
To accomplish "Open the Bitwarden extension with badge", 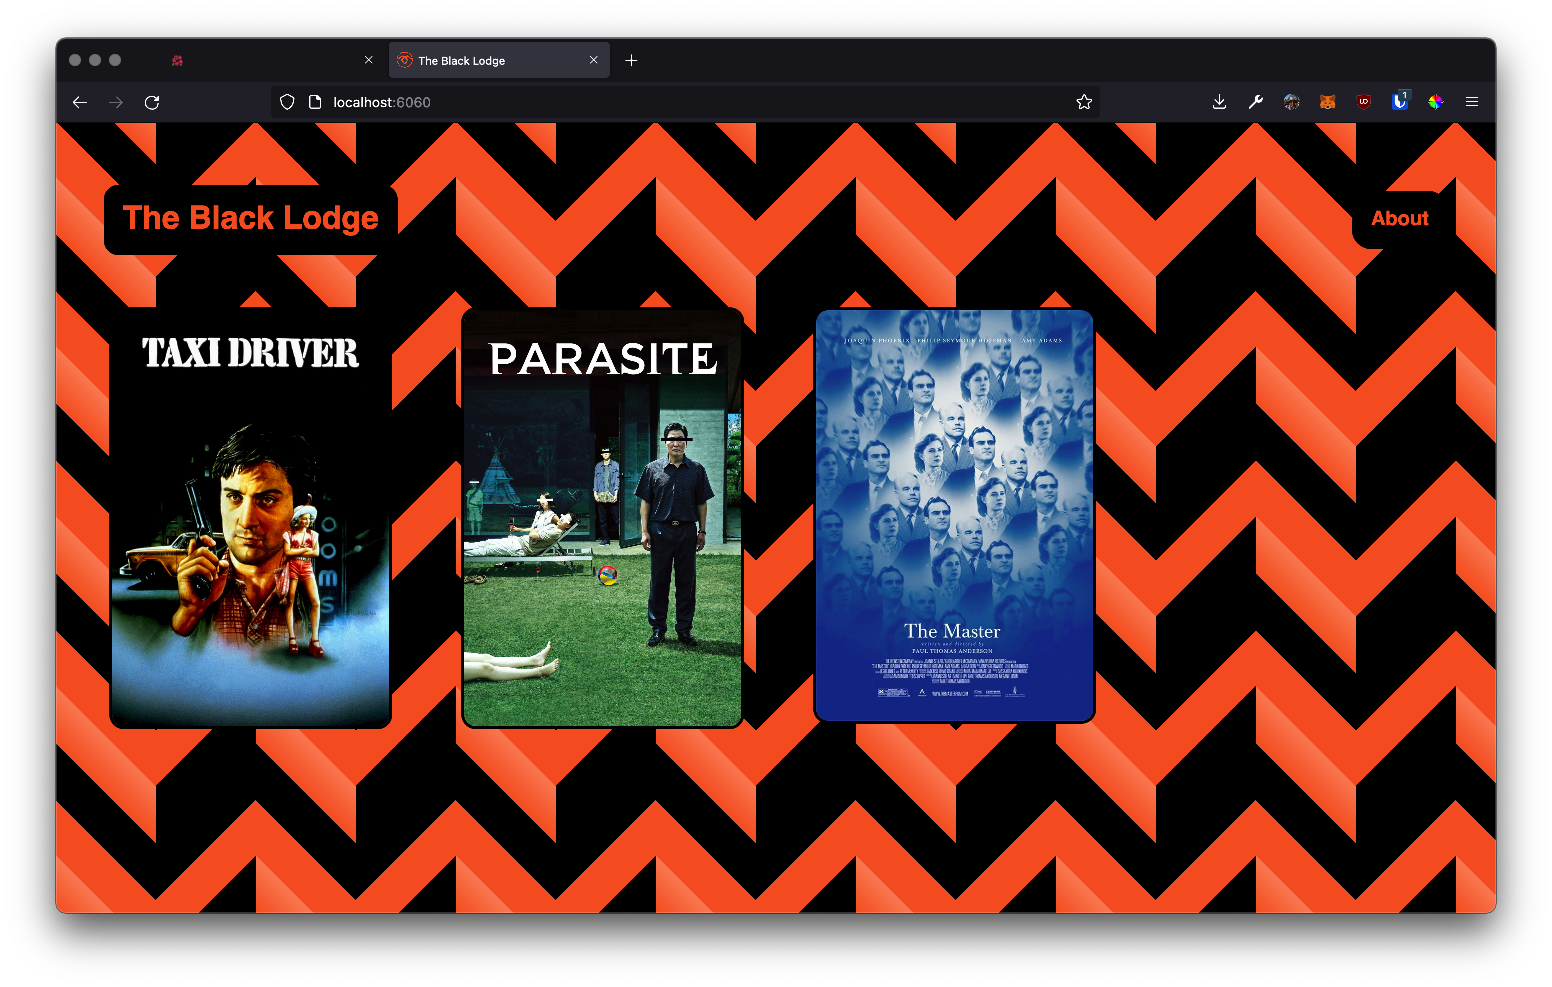I will 1400,101.
